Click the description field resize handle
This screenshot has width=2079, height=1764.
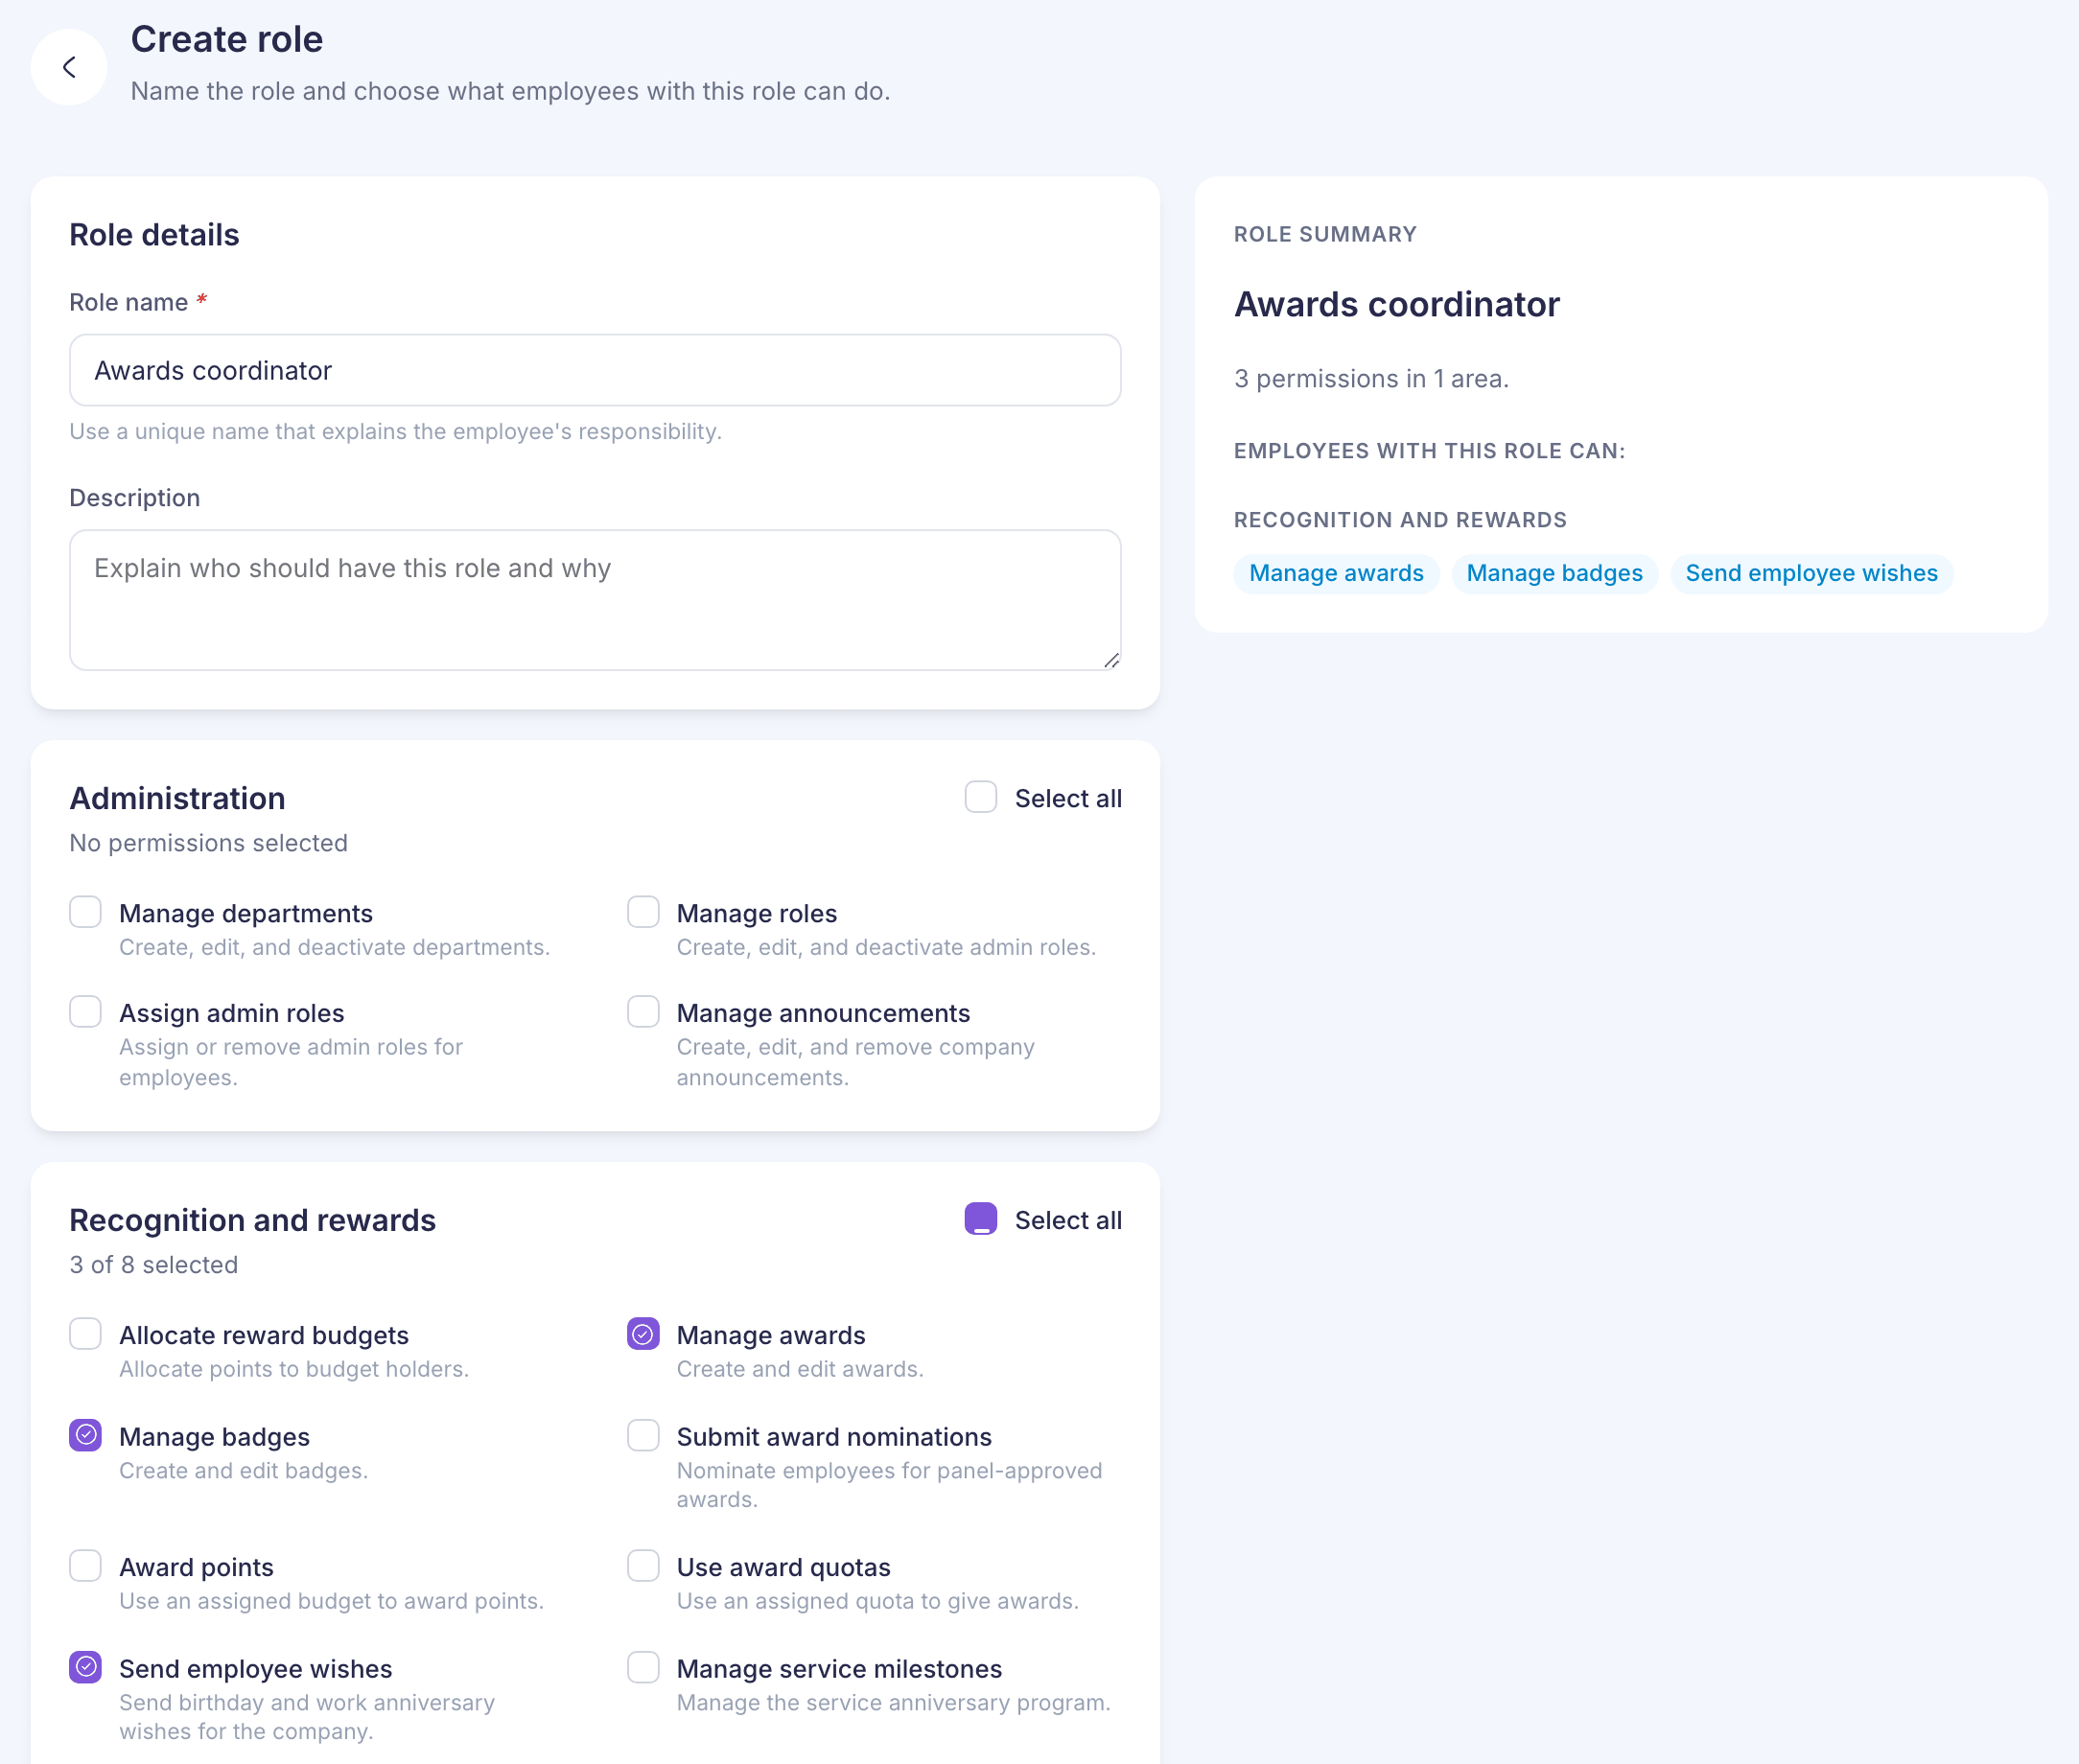pyautogui.click(x=1111, y=660)
